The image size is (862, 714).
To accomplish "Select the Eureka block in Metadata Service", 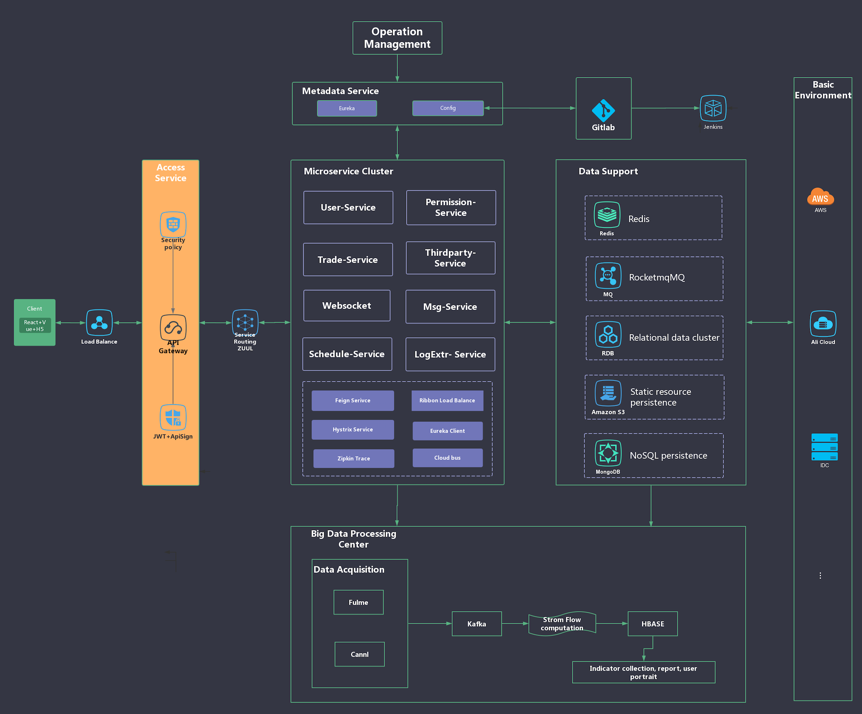I will (x=347, y=108).
